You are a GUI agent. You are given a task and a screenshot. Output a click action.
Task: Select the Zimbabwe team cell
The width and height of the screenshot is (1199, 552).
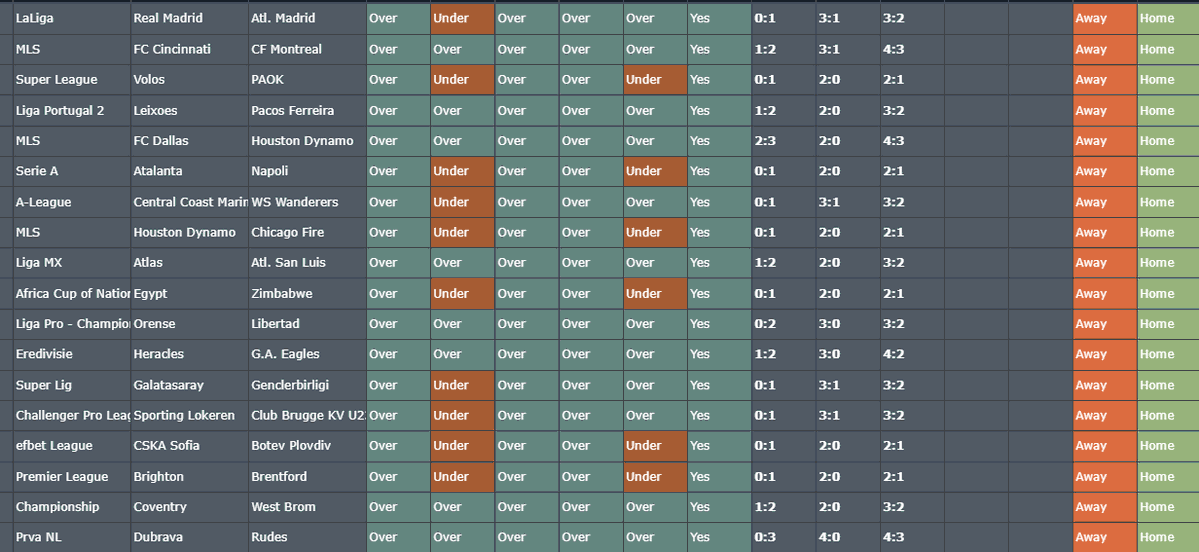307,294
